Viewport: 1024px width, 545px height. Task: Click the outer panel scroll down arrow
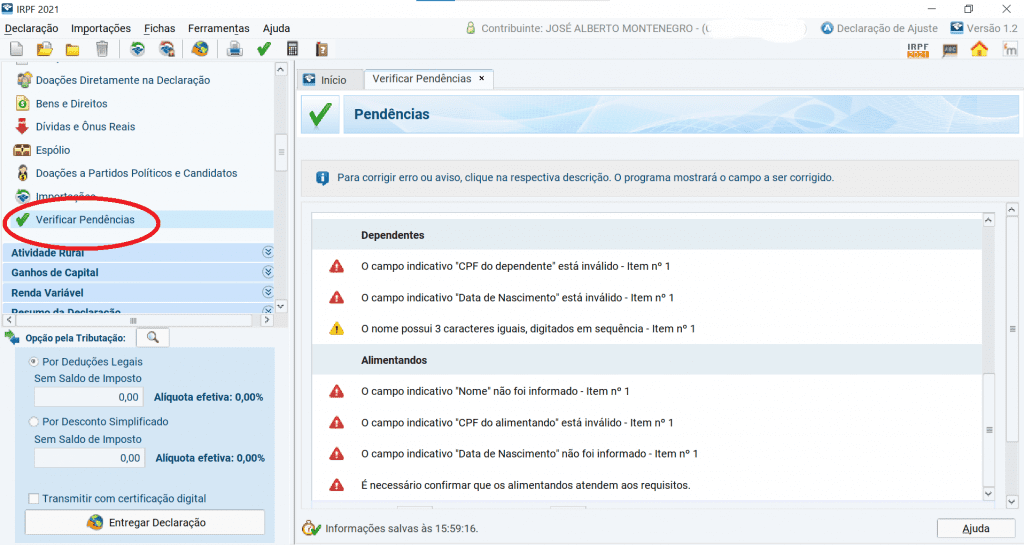pos(1012,501)
